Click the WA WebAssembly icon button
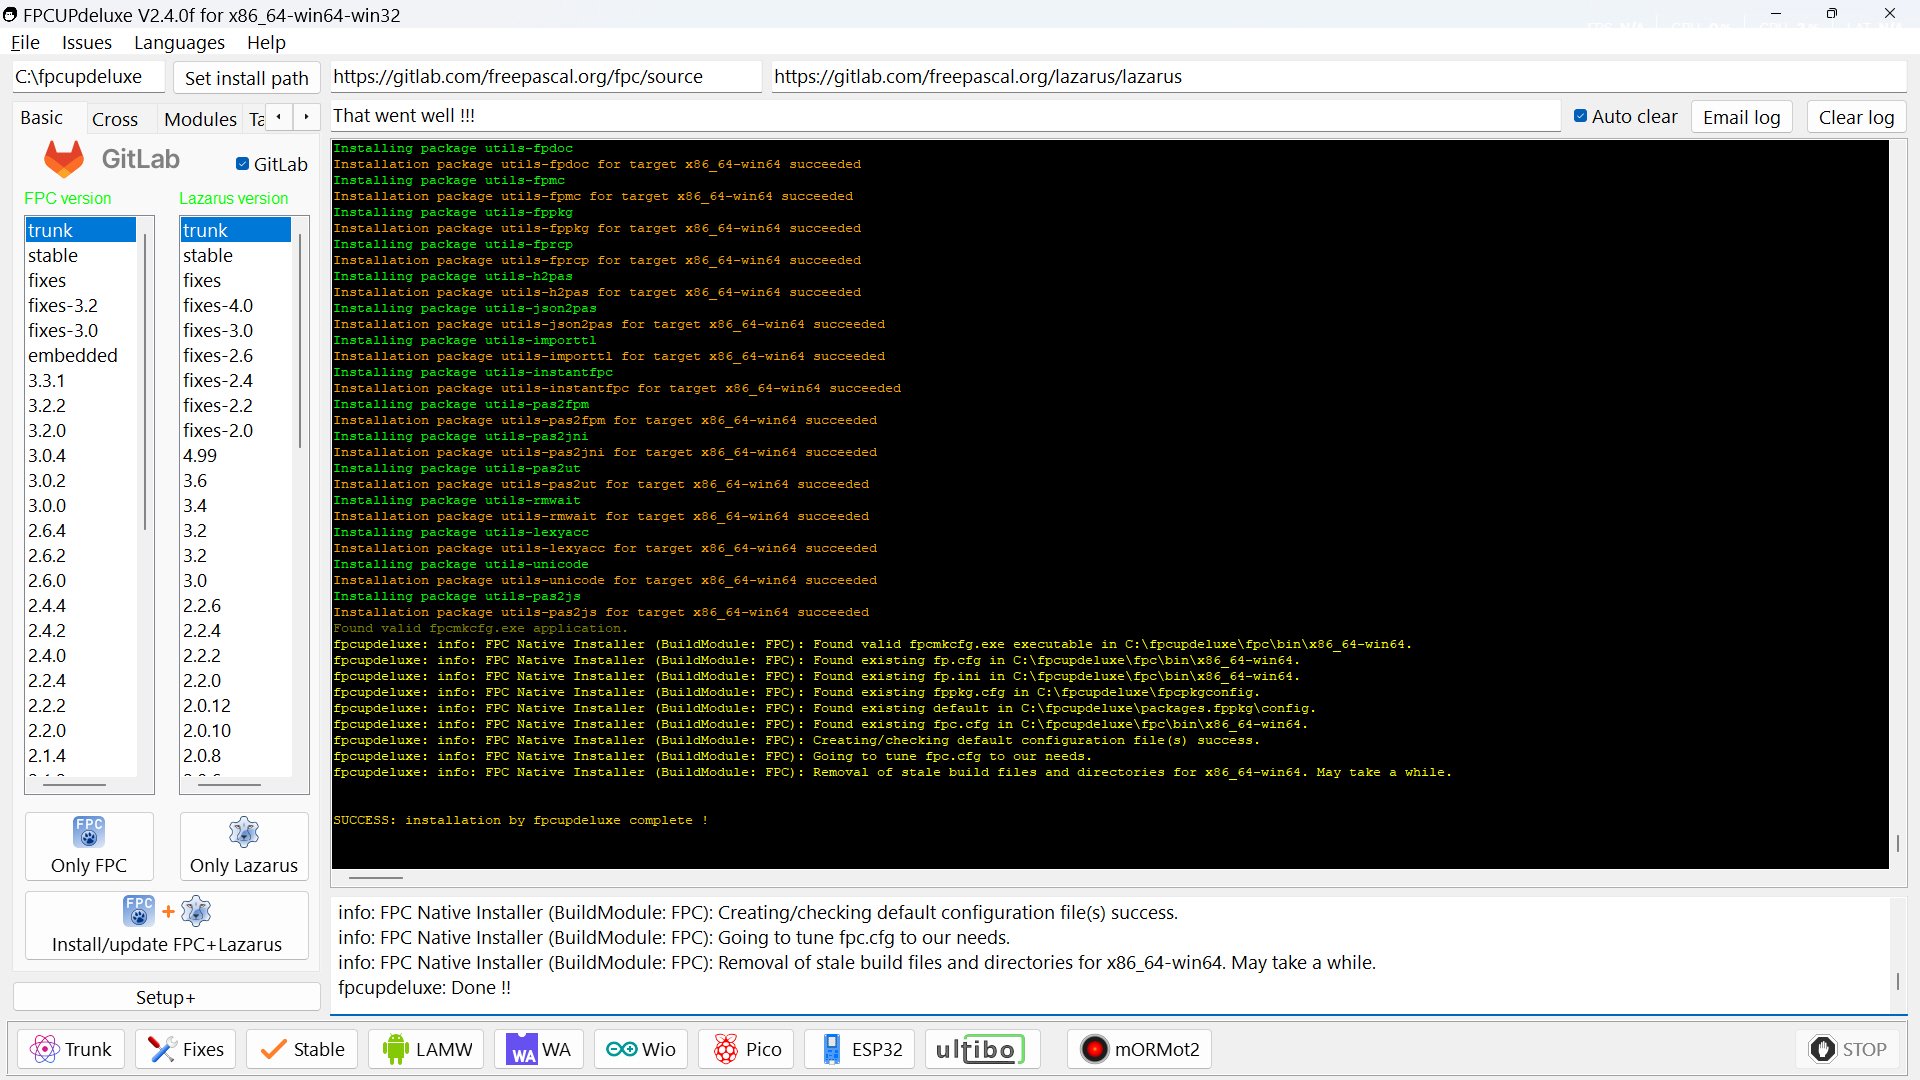Screen dimensions: 1920x1080 tap(538, 1049)
